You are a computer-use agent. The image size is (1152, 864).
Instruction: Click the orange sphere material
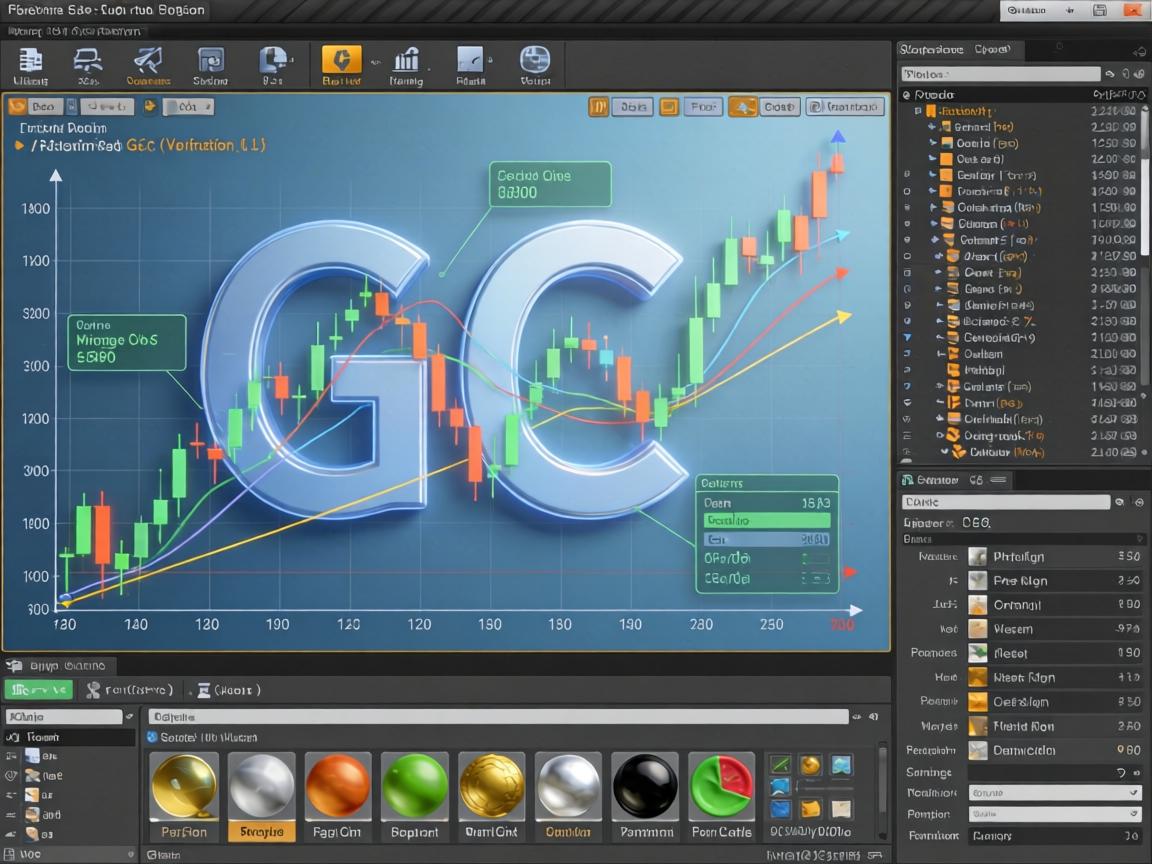pyautogui.click(x=337, y=787)
